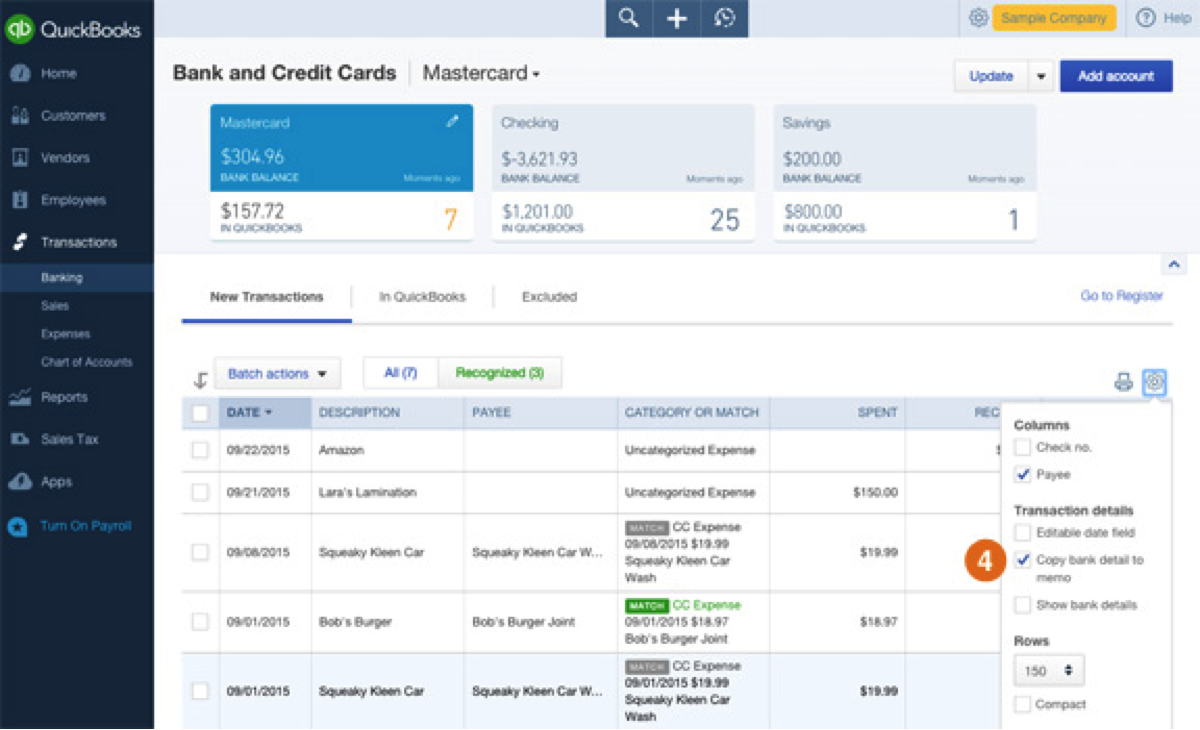Enable the Check no. column checkbox
The height and width of the screenshot is (730, 1200).
pos(1022,448)
